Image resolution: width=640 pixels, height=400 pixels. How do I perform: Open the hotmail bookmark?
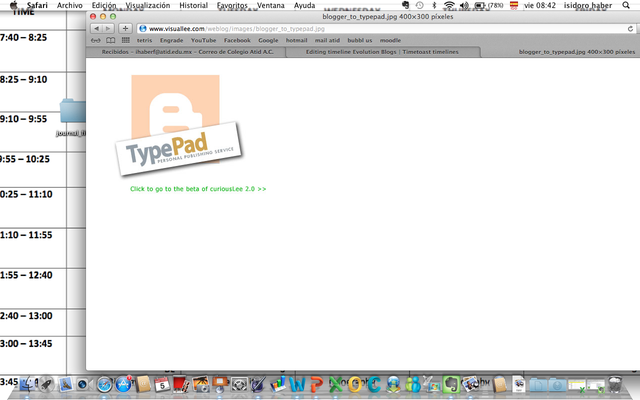[x=296, y=40]
